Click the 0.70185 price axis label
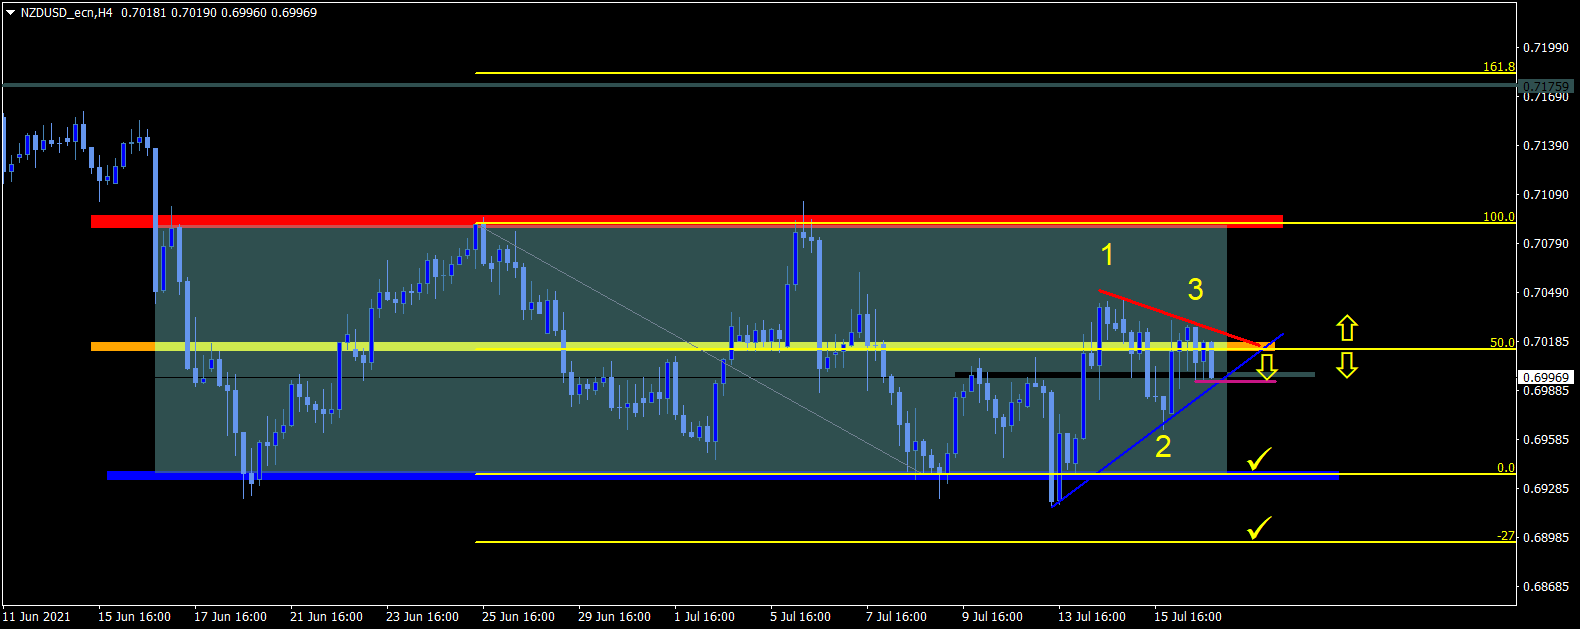 pyautogui.click(x=1545, y=341)
